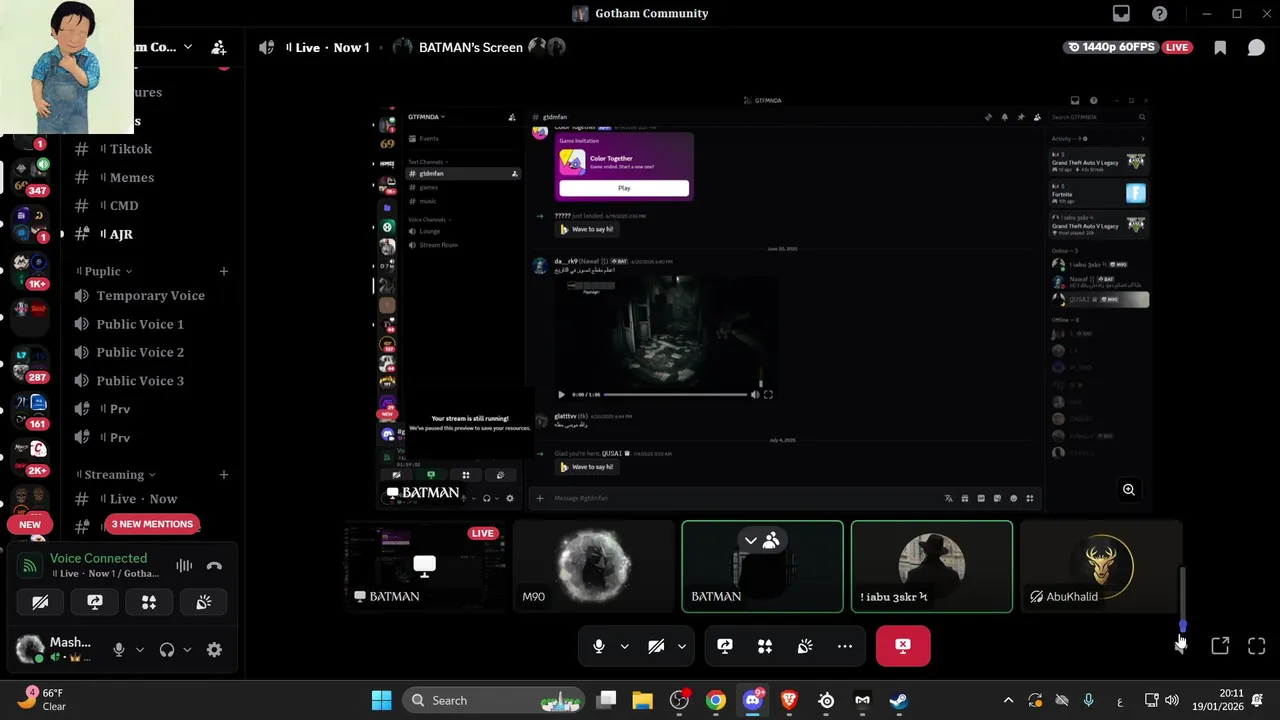Toggle microphone mute in the user panel
1280x720 pixels.
coord(118,650)
